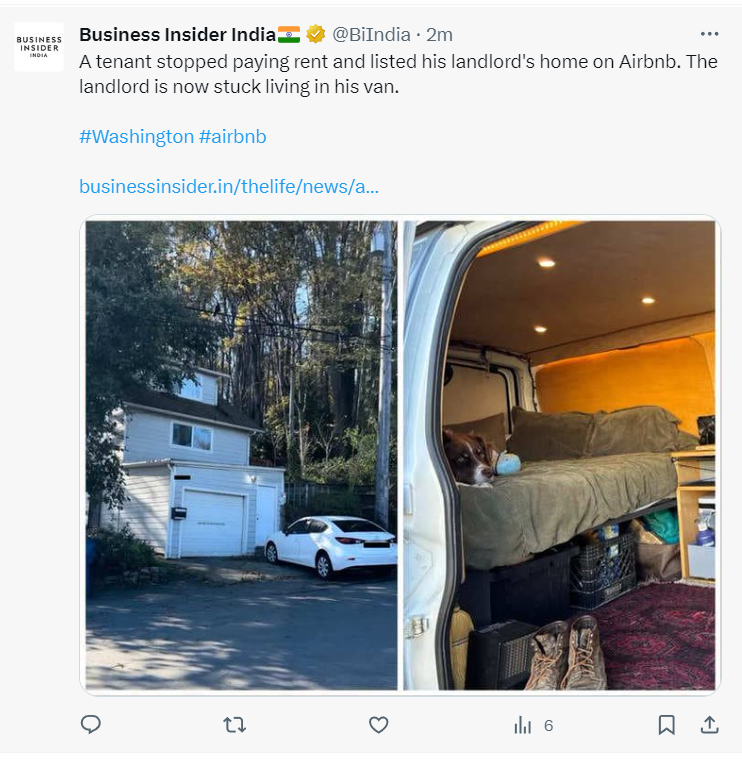Bookmark this tweet
Image resolution: width=742 pixels, height=762 pixels.
[666, 725]
